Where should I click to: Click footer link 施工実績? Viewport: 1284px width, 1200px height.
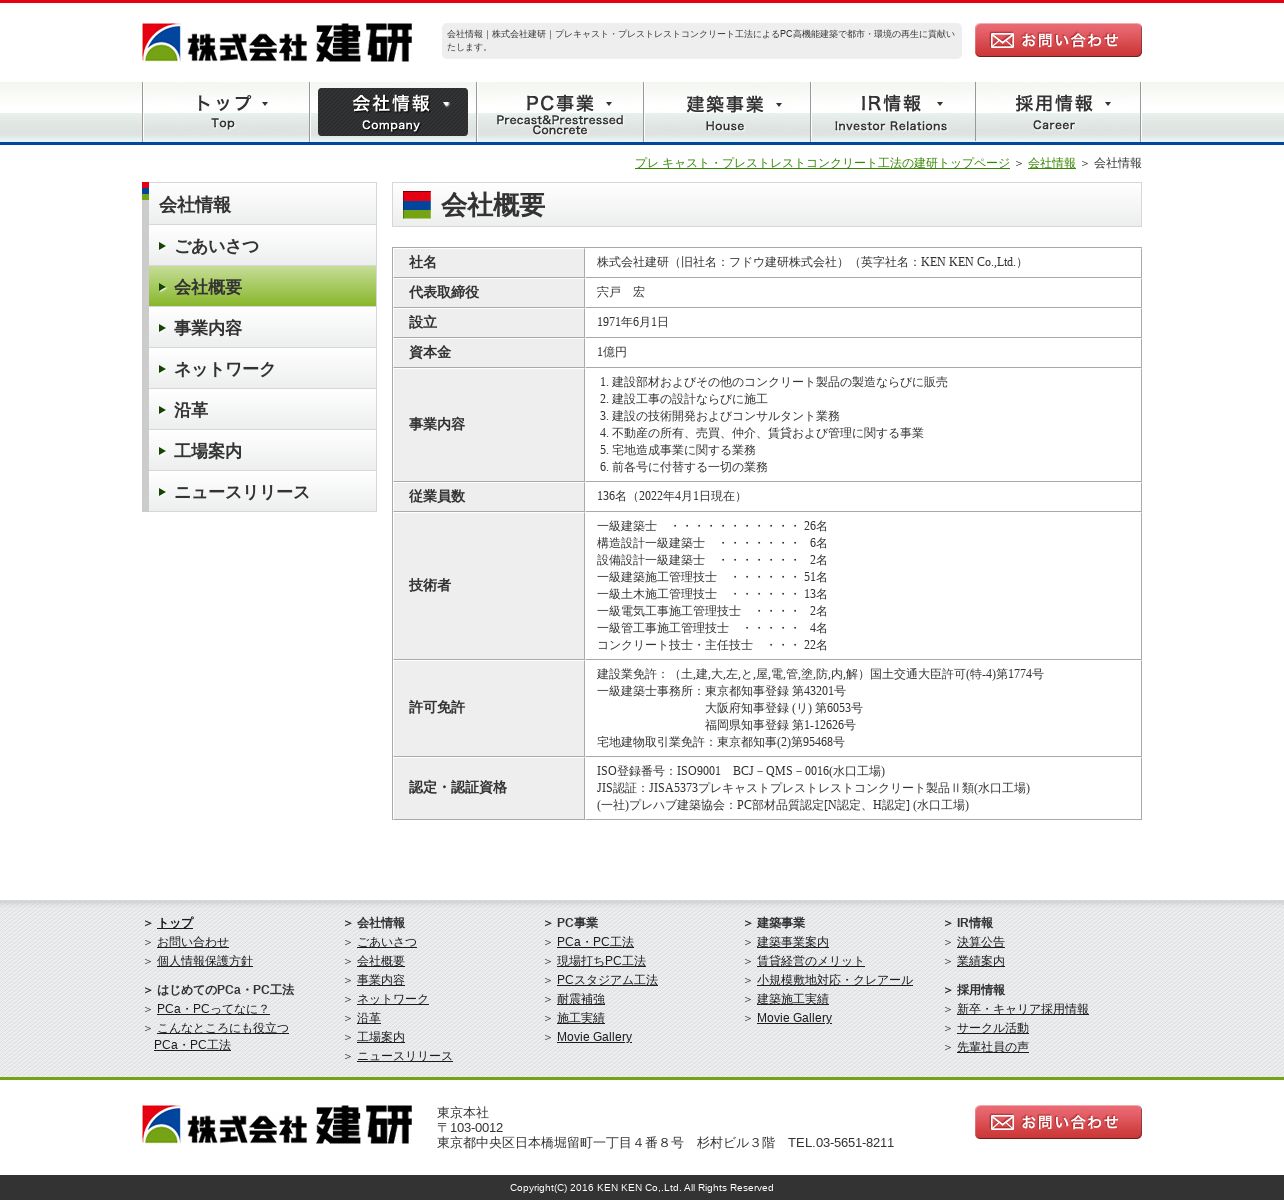[x=581, y=1018]
